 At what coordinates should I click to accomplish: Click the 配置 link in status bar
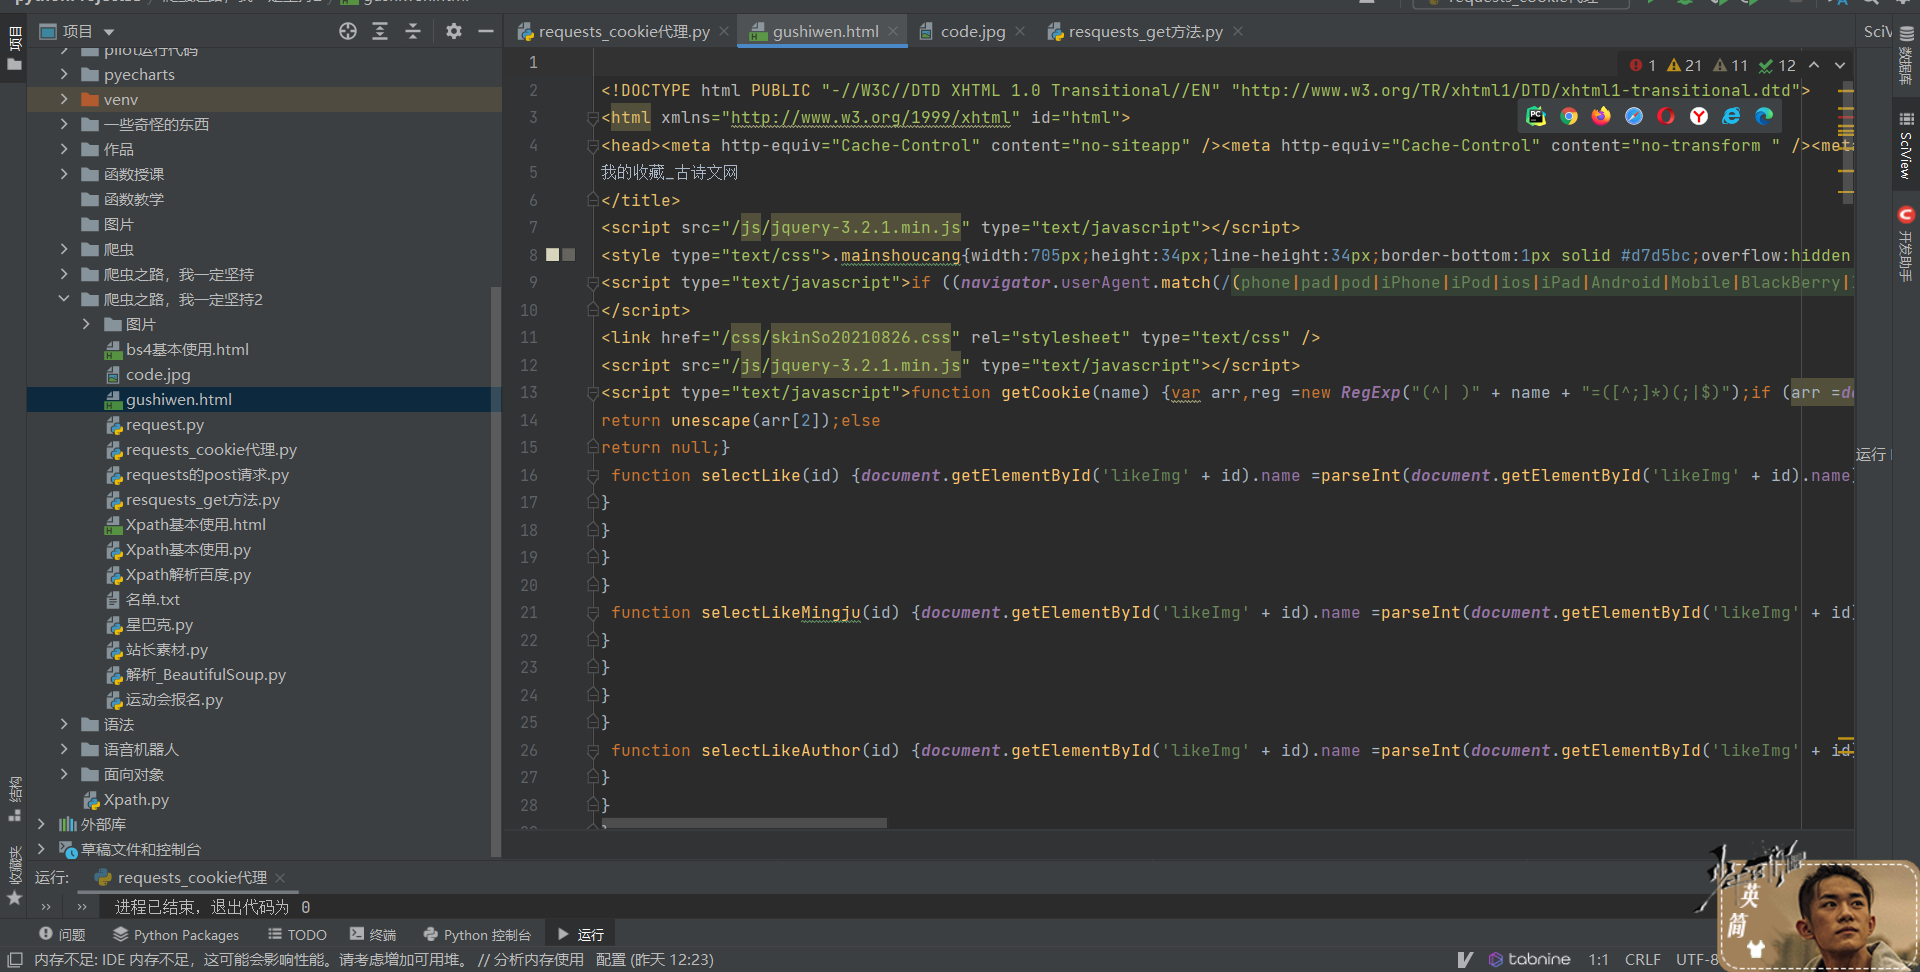click(610, 960)
